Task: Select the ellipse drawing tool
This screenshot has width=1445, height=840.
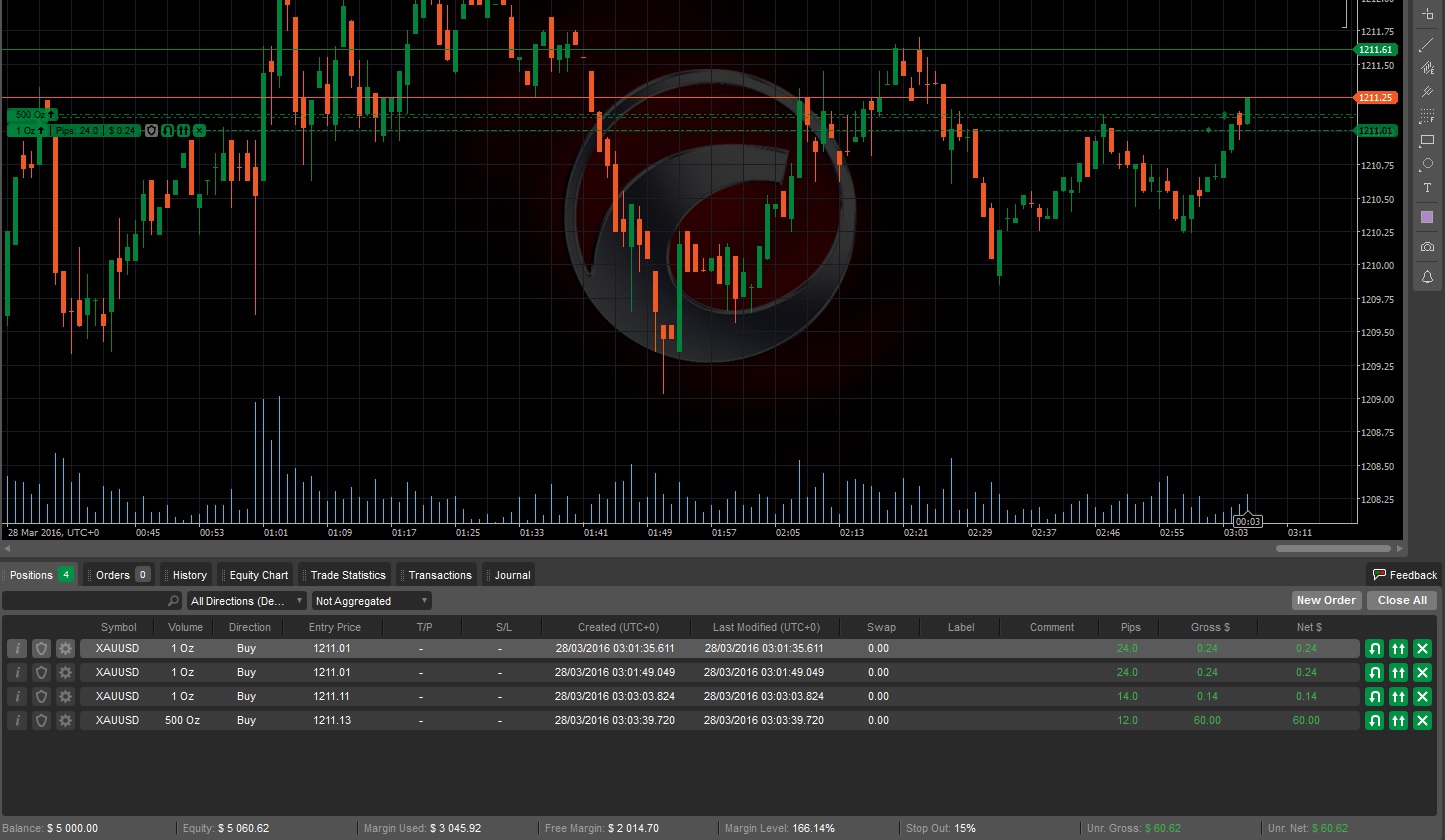Action: pyautogui.click(x=1427, y=164)
